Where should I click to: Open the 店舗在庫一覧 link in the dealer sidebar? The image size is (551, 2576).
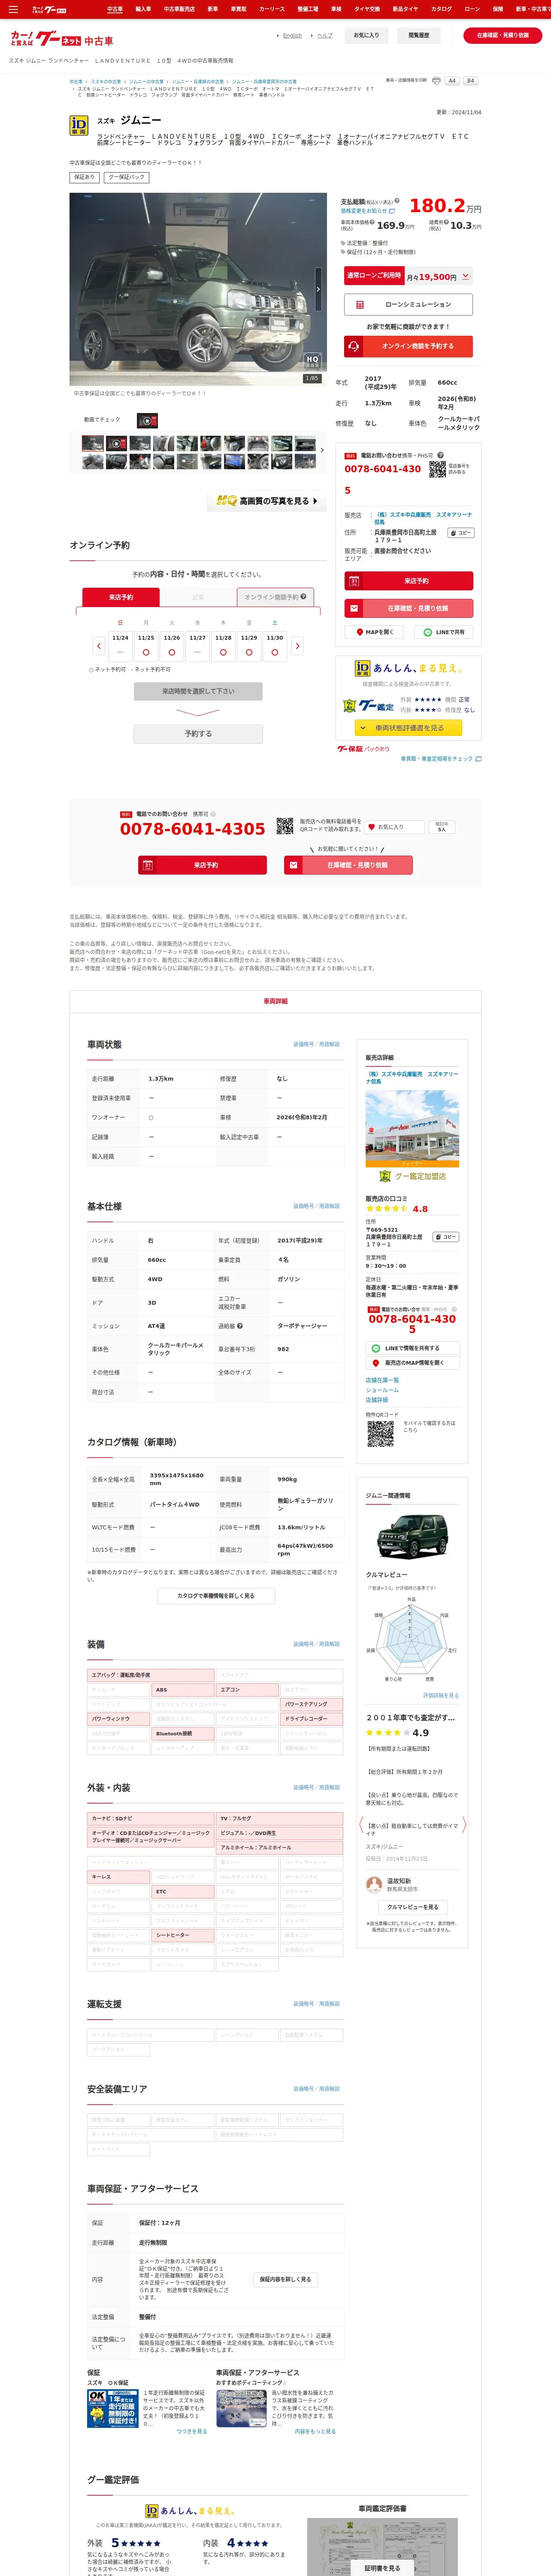(x=382, y=1380)
